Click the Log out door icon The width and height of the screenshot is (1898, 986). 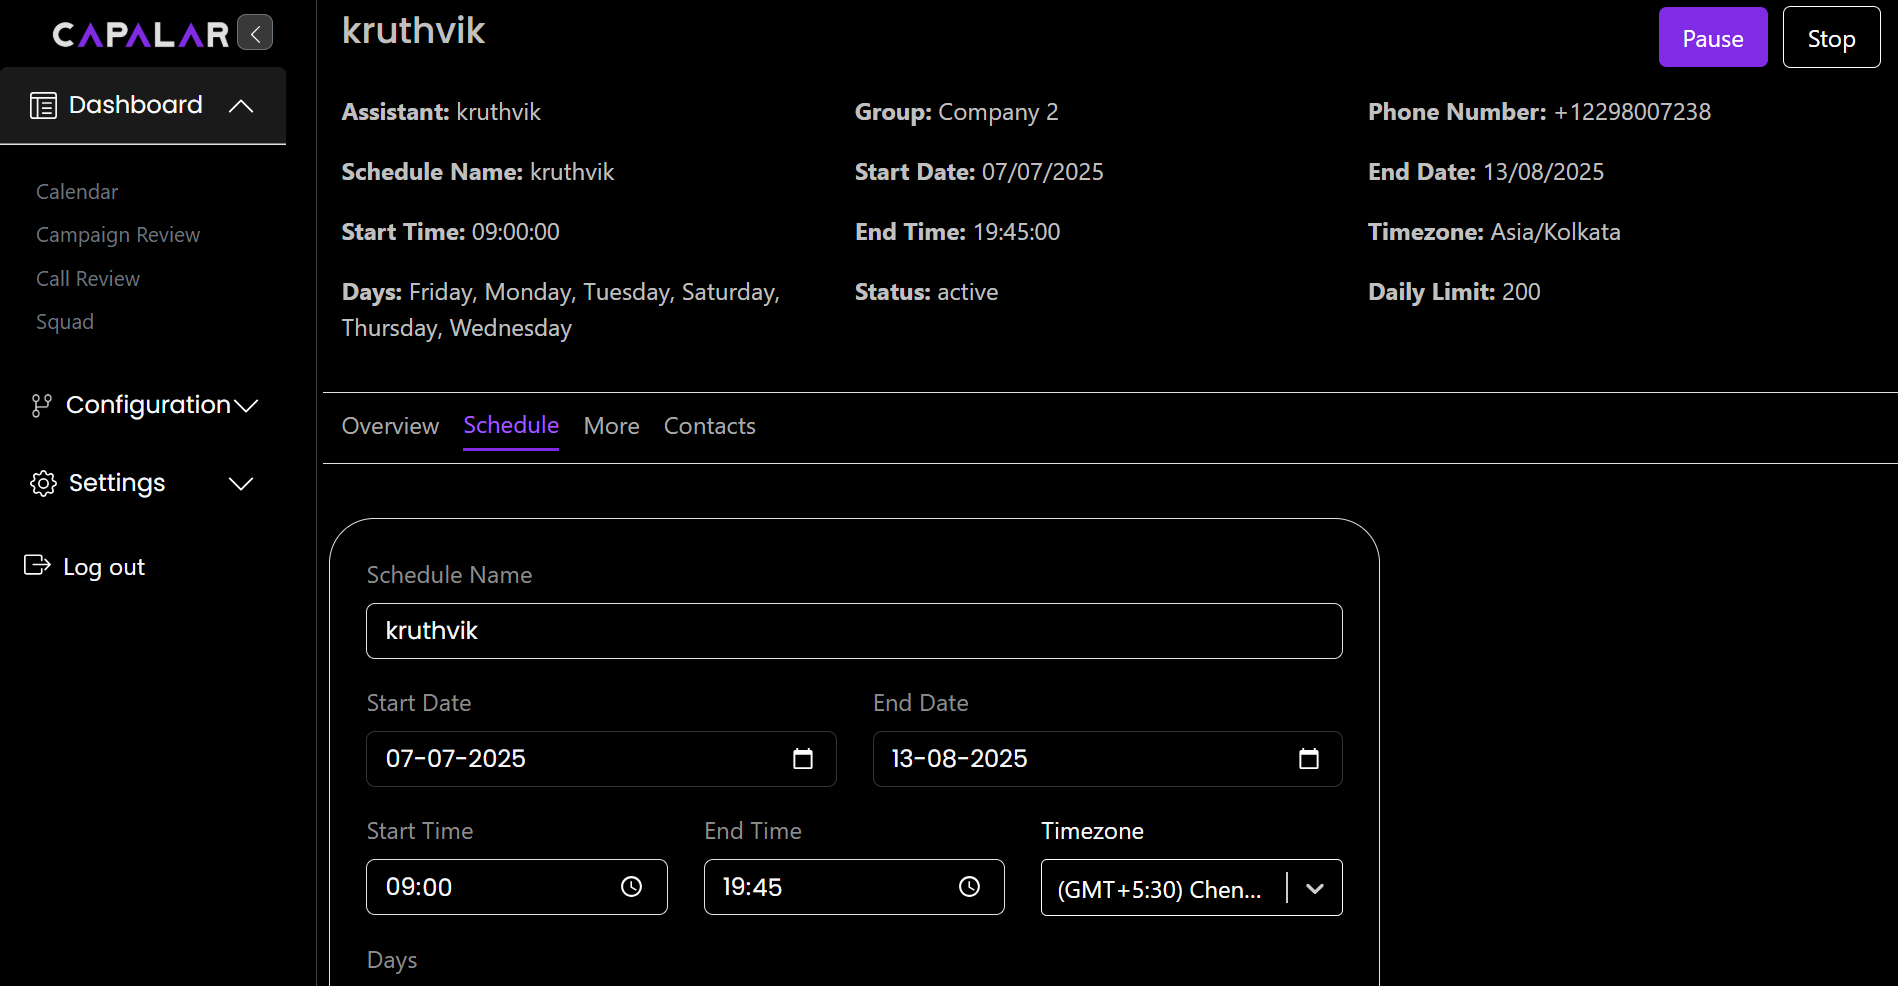[37, 566]
